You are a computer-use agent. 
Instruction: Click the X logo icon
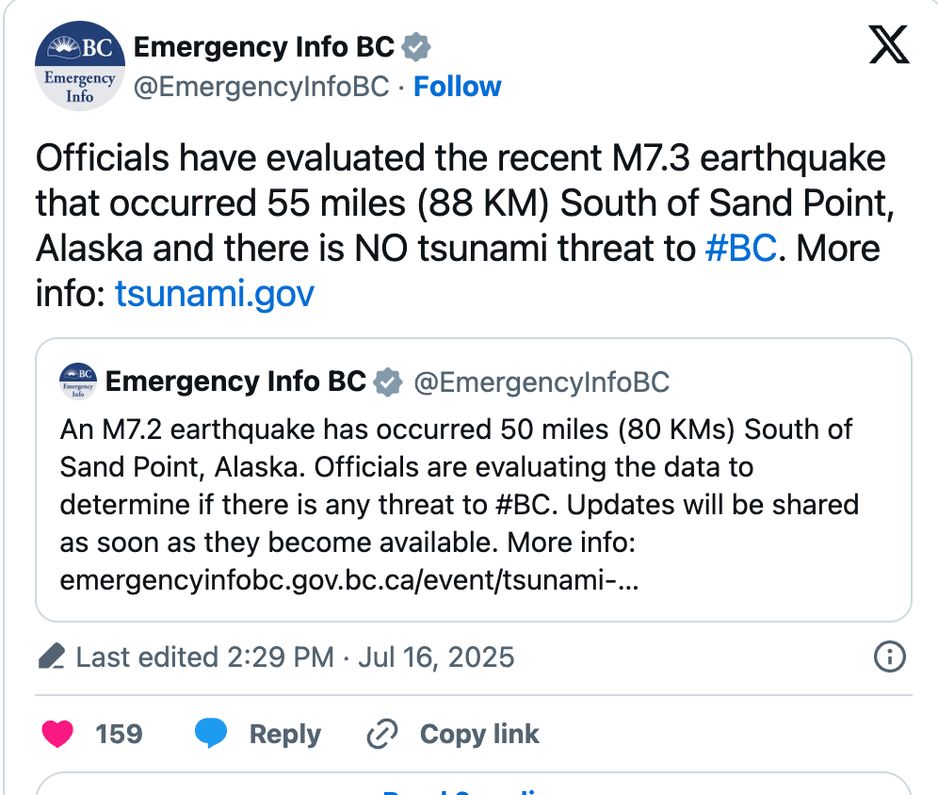click(889, 44)
